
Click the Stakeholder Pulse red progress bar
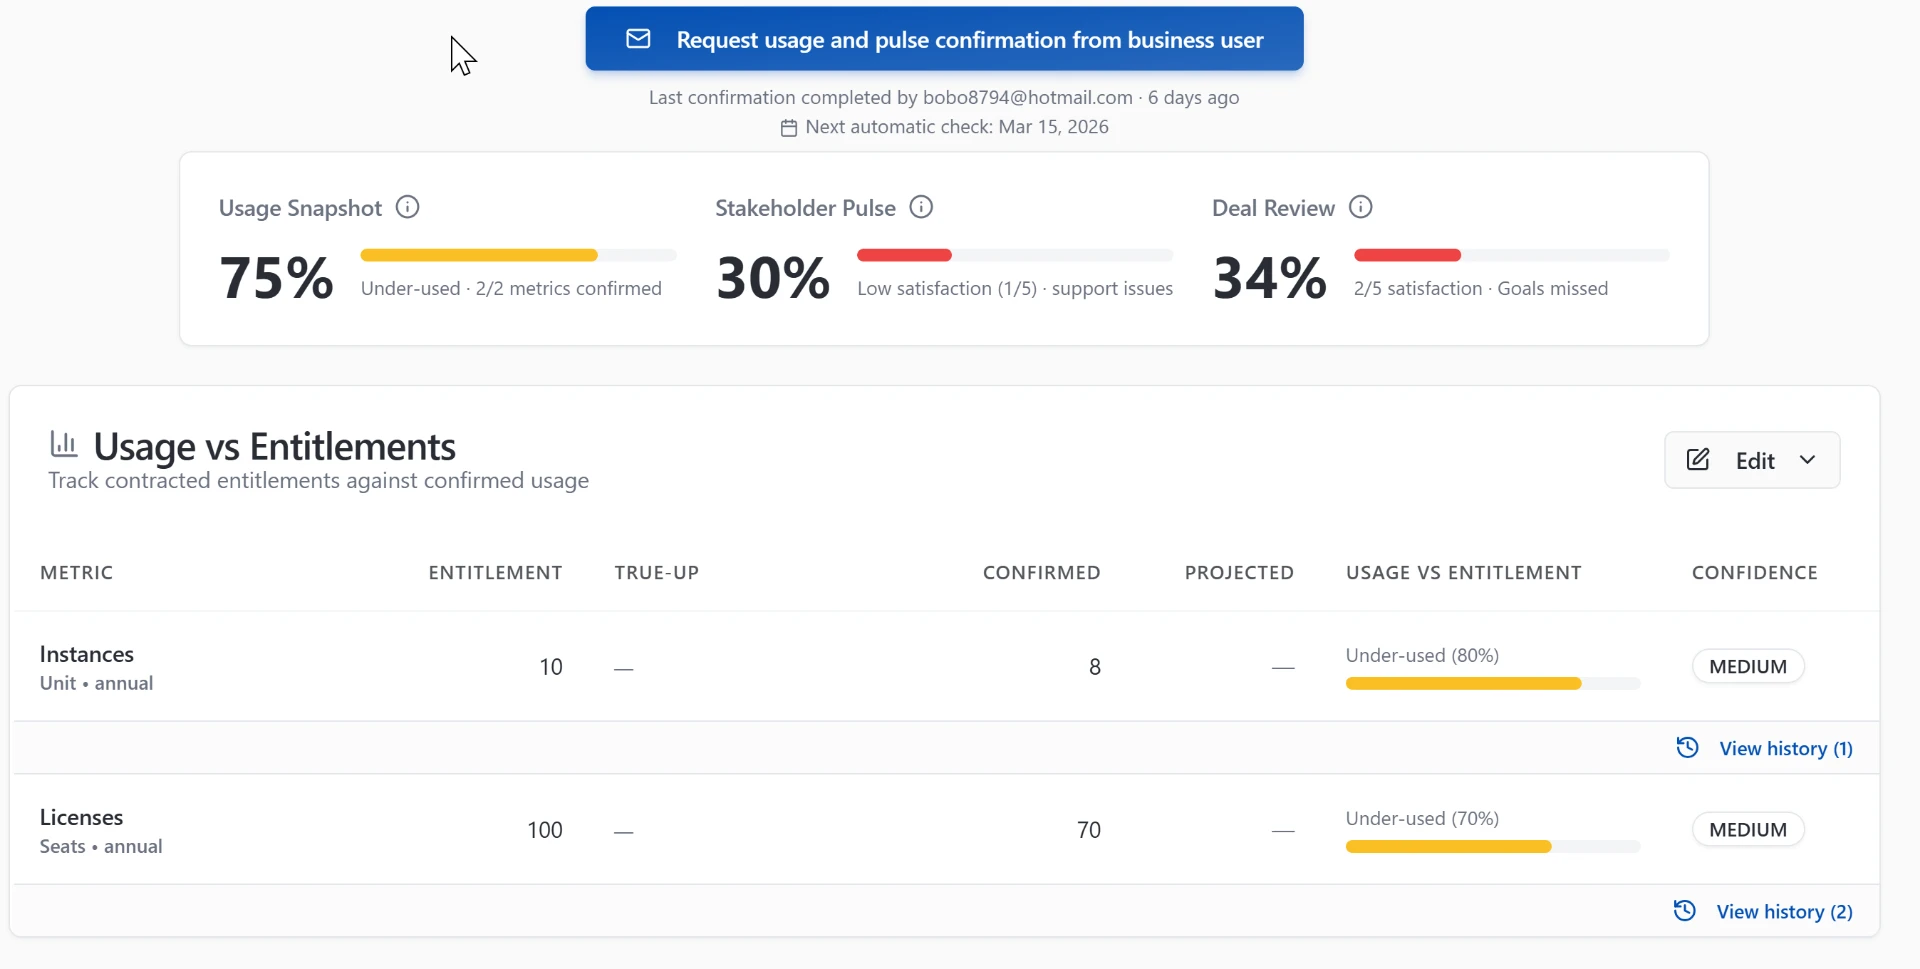tap(904, 256)
